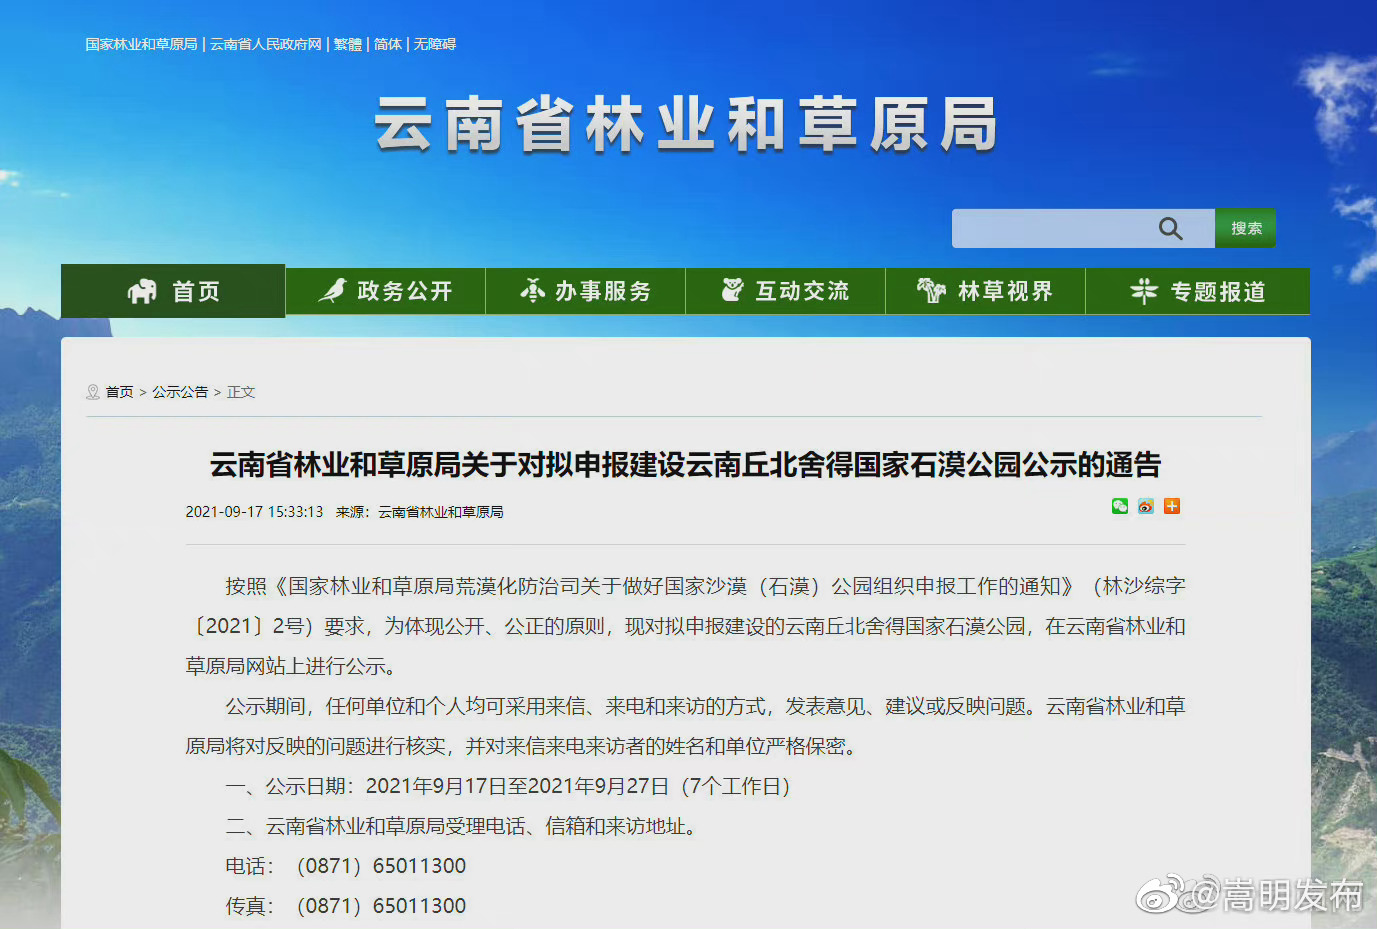Click the magnifying glass search icon
Screen dimensions: 1377x929
coord(1170,228)
